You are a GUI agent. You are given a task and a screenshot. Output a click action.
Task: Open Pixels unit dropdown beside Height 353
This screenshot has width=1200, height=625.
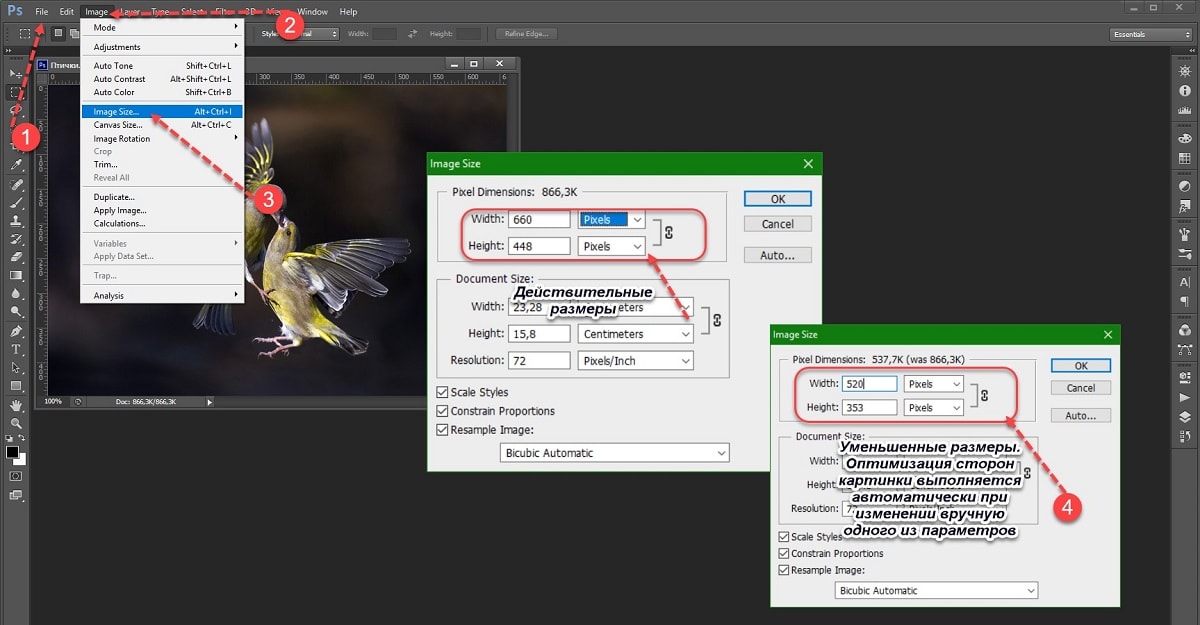coord(934,407)
